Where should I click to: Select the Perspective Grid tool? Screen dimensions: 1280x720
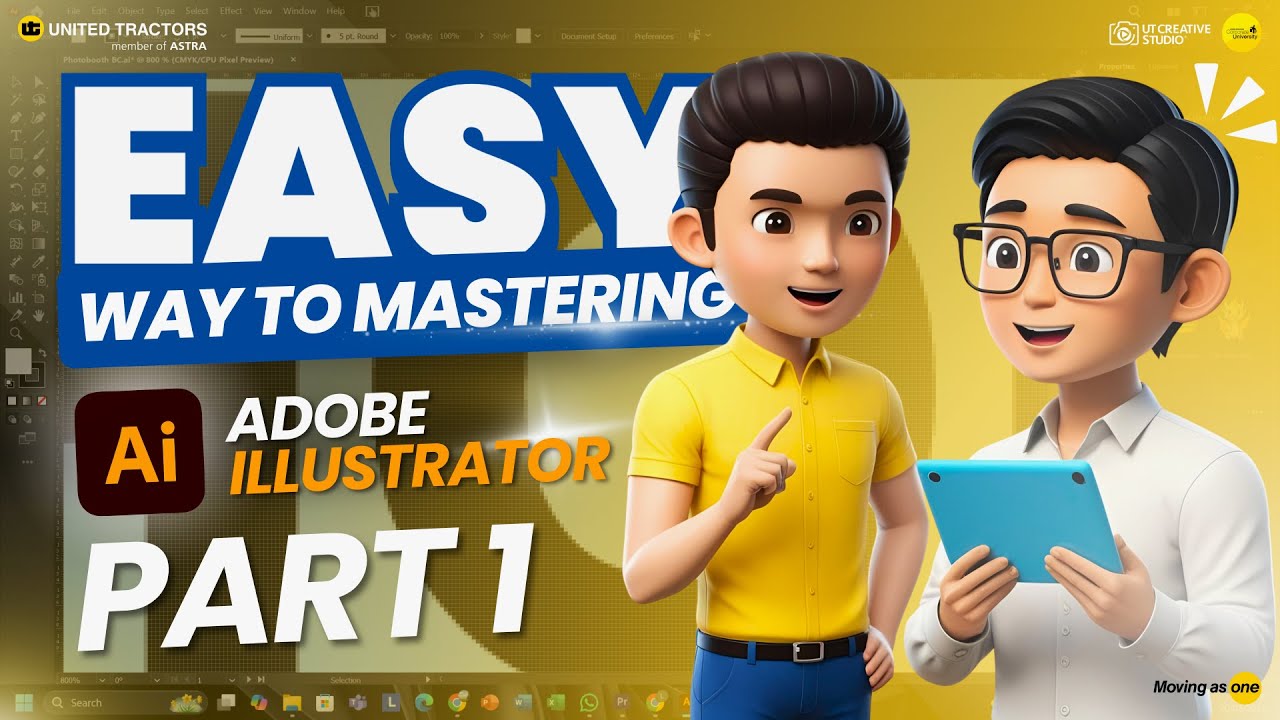[38, 226]
